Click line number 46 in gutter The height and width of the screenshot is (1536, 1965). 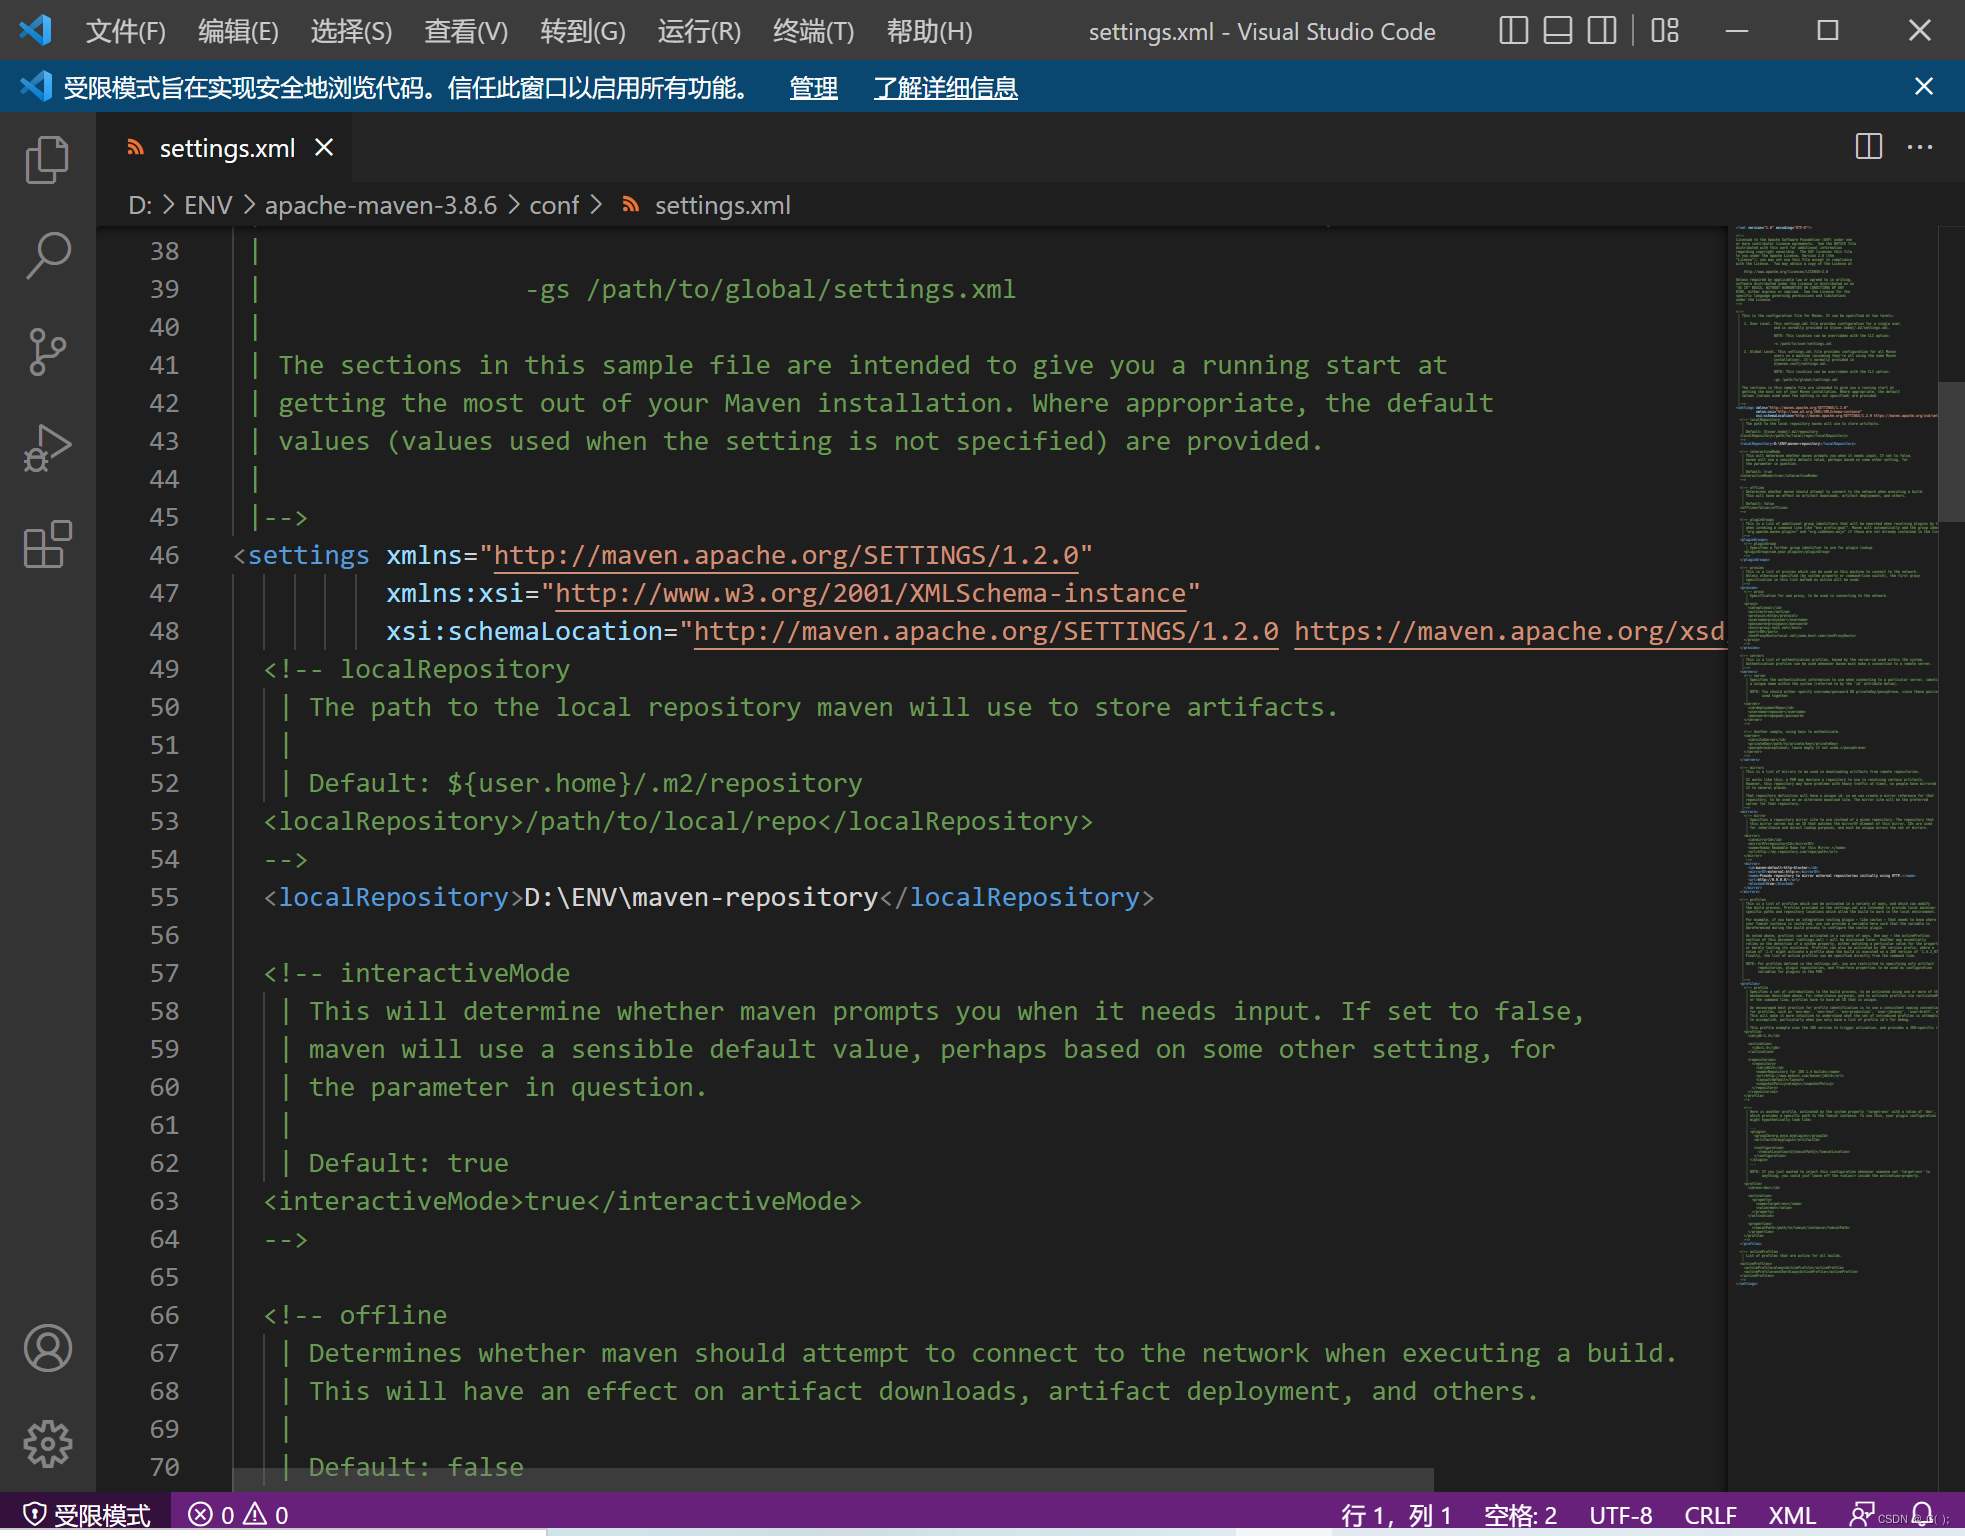tap(164, 555)
